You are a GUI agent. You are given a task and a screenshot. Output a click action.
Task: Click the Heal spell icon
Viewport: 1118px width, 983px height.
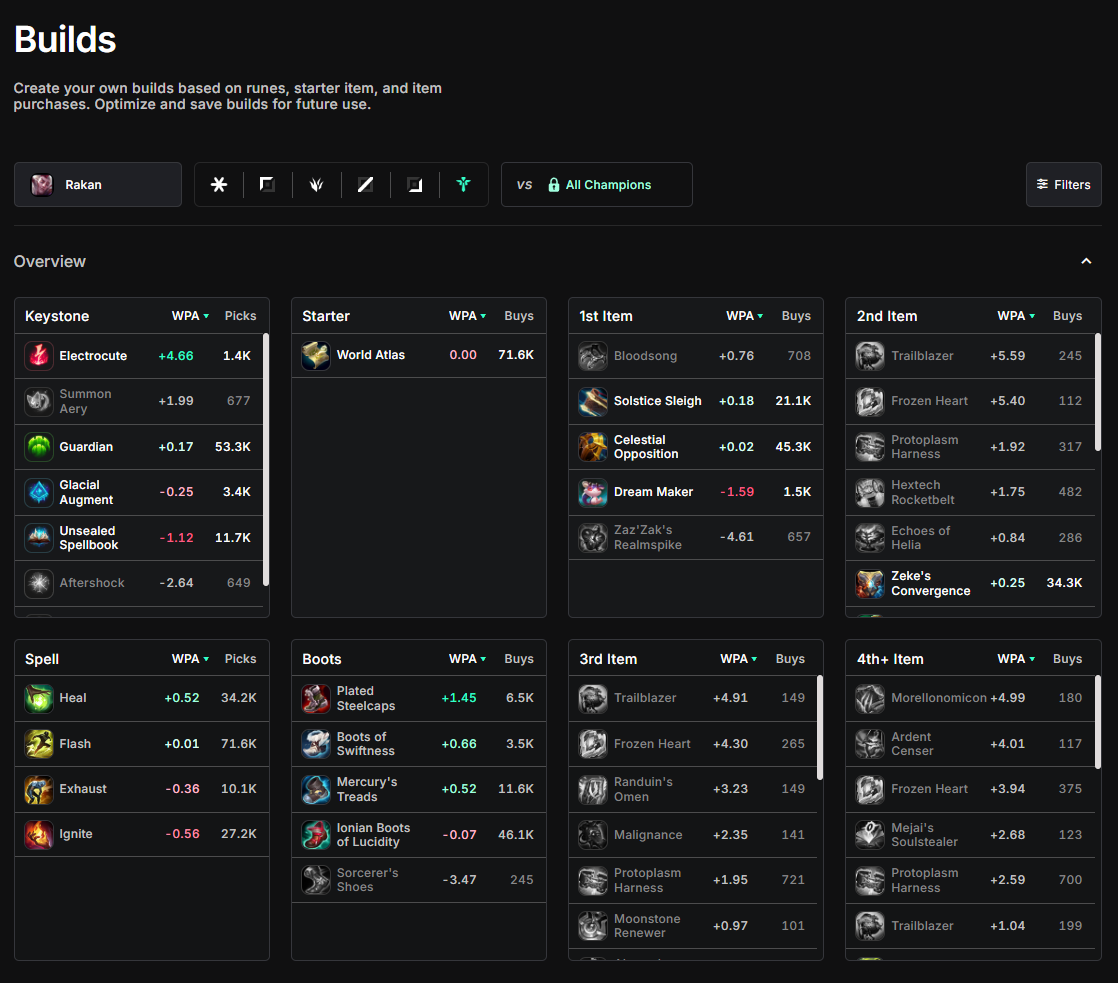coord(39,698)
